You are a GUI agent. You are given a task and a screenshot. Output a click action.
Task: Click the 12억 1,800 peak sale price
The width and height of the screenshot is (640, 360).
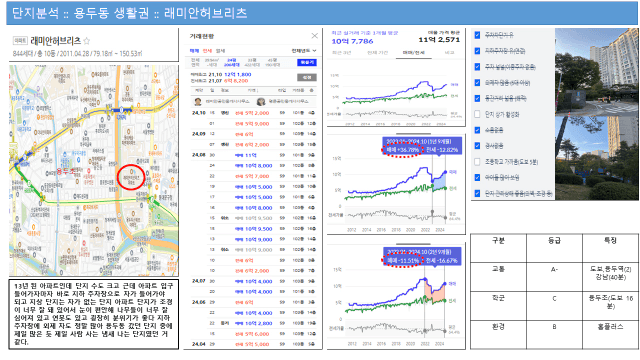(238, 75)
